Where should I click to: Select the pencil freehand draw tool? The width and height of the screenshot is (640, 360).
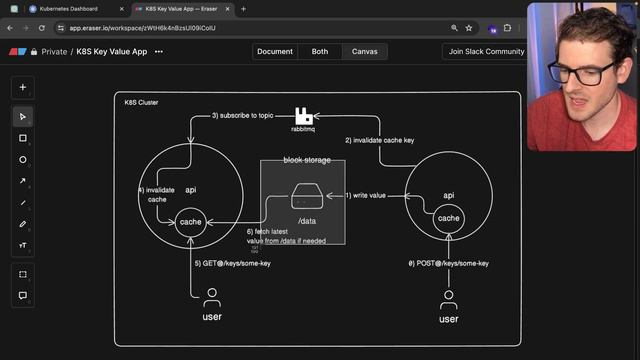click(x=23, y=224)
